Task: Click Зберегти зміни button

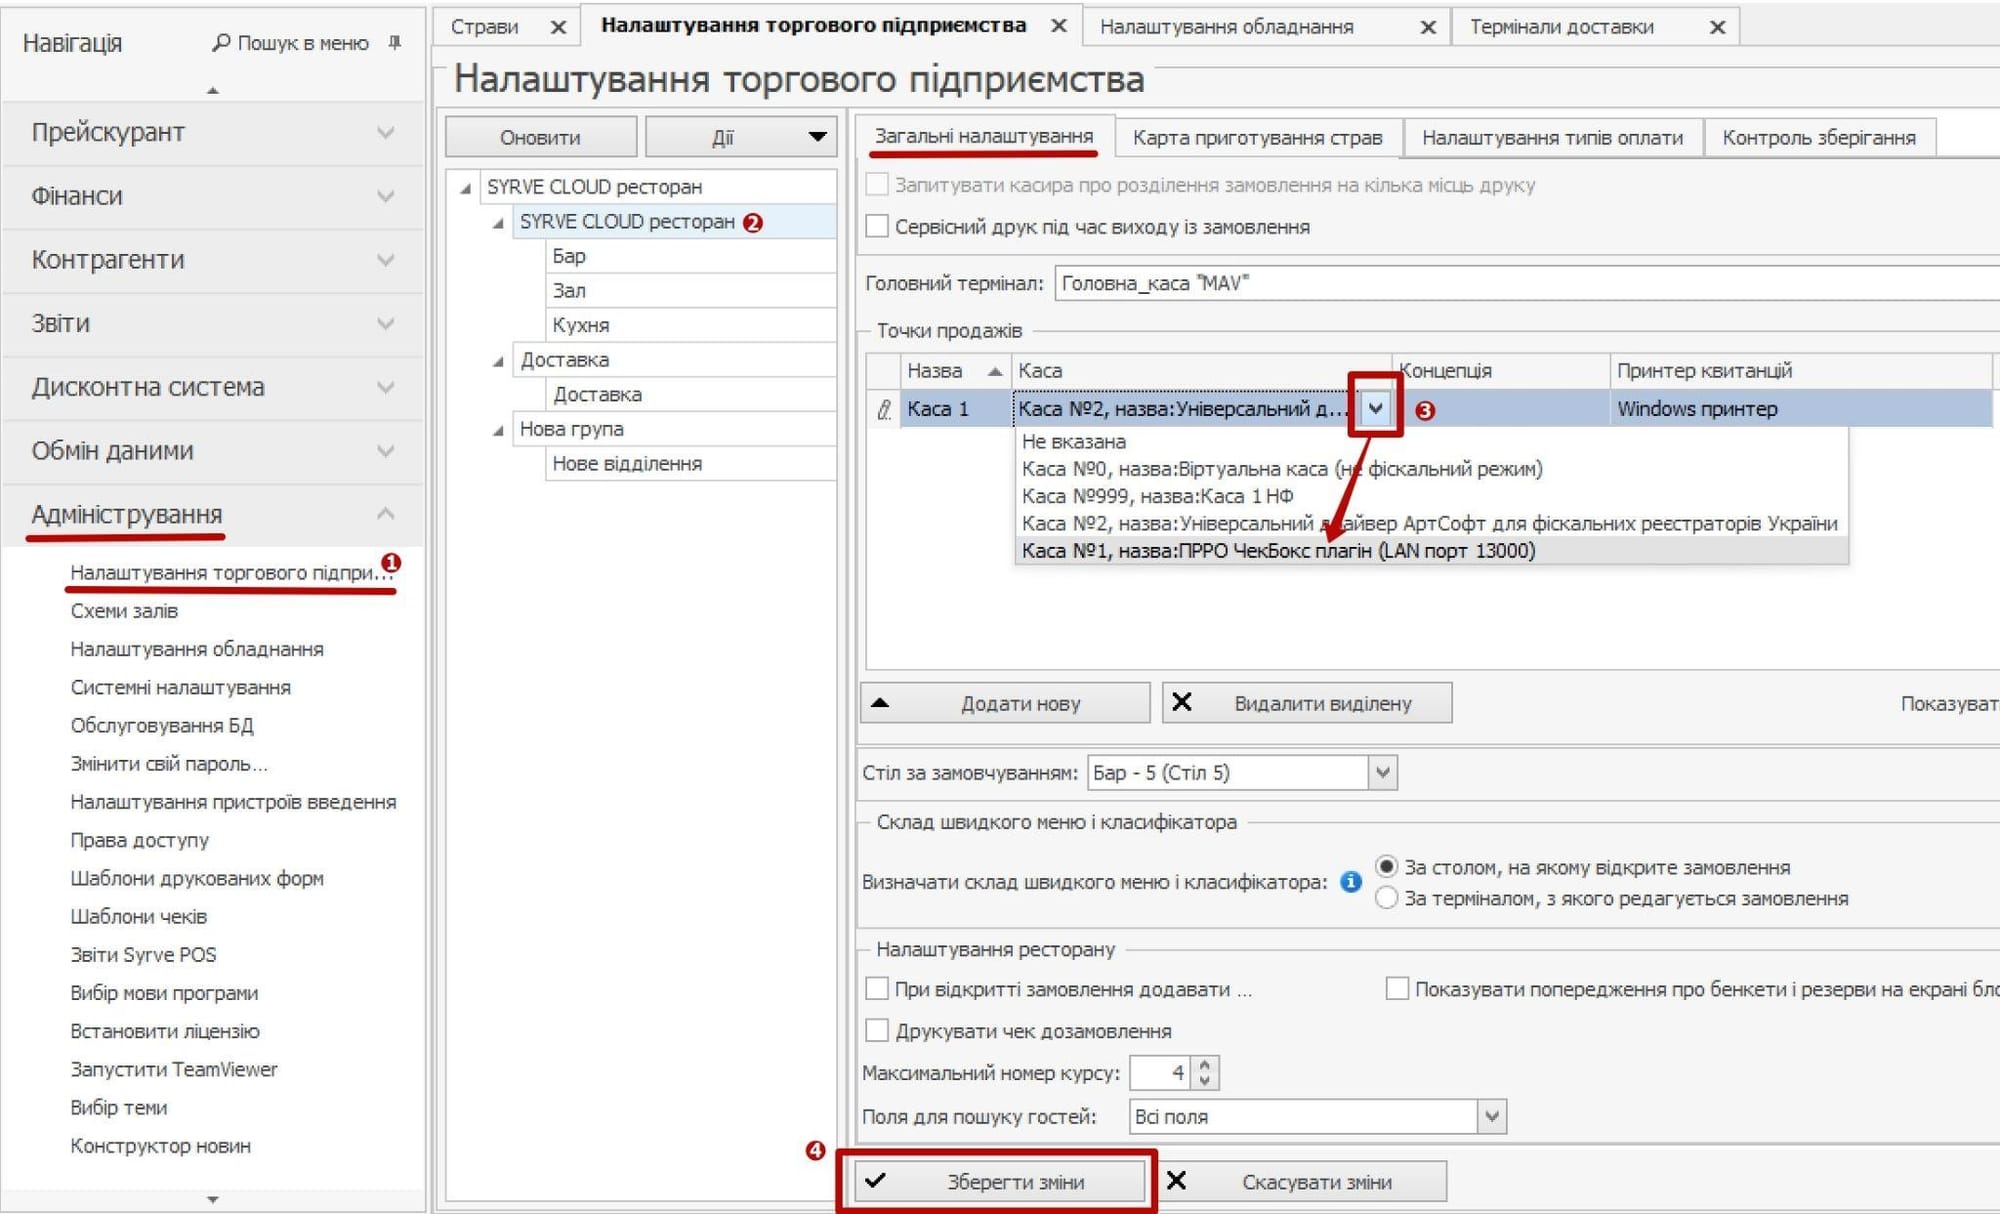Action: [x=998, y=1182]
